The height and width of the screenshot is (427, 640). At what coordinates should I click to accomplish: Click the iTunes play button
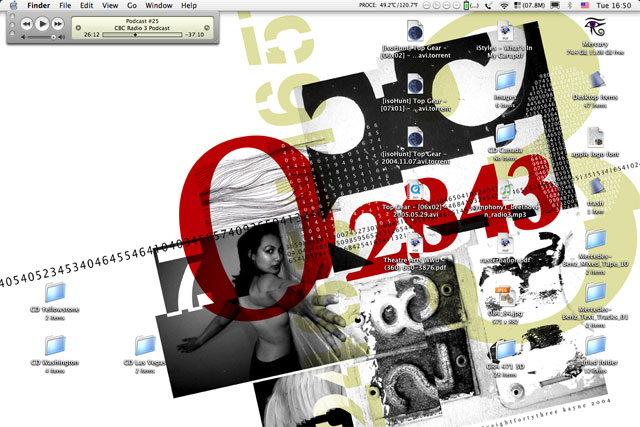[42, 24]
